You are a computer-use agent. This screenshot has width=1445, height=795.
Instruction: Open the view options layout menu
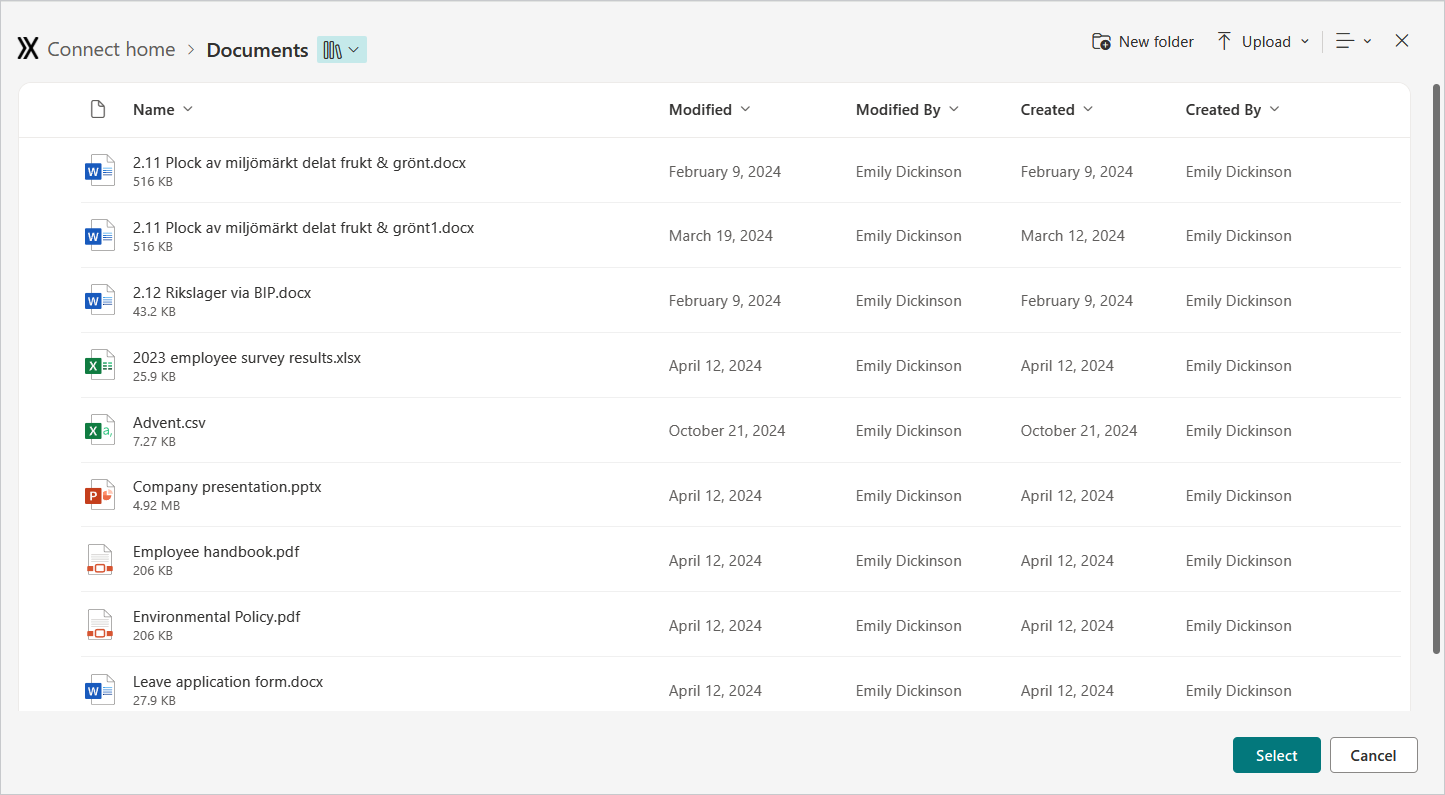pos(1353,41)
